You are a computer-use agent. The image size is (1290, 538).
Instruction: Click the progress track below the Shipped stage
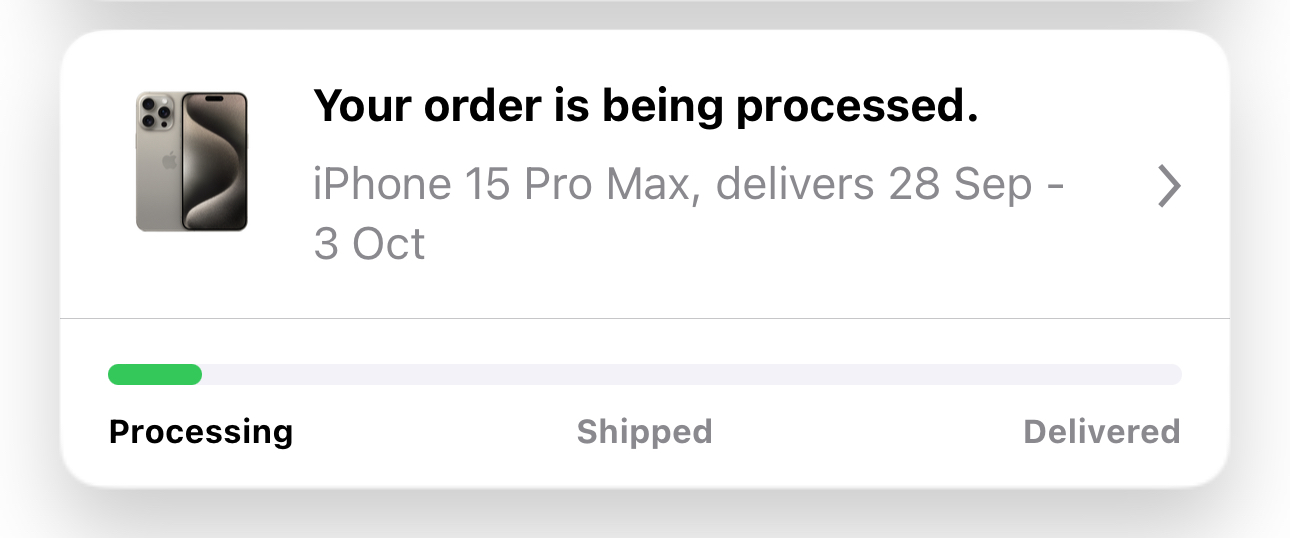[x=645, y=375]
